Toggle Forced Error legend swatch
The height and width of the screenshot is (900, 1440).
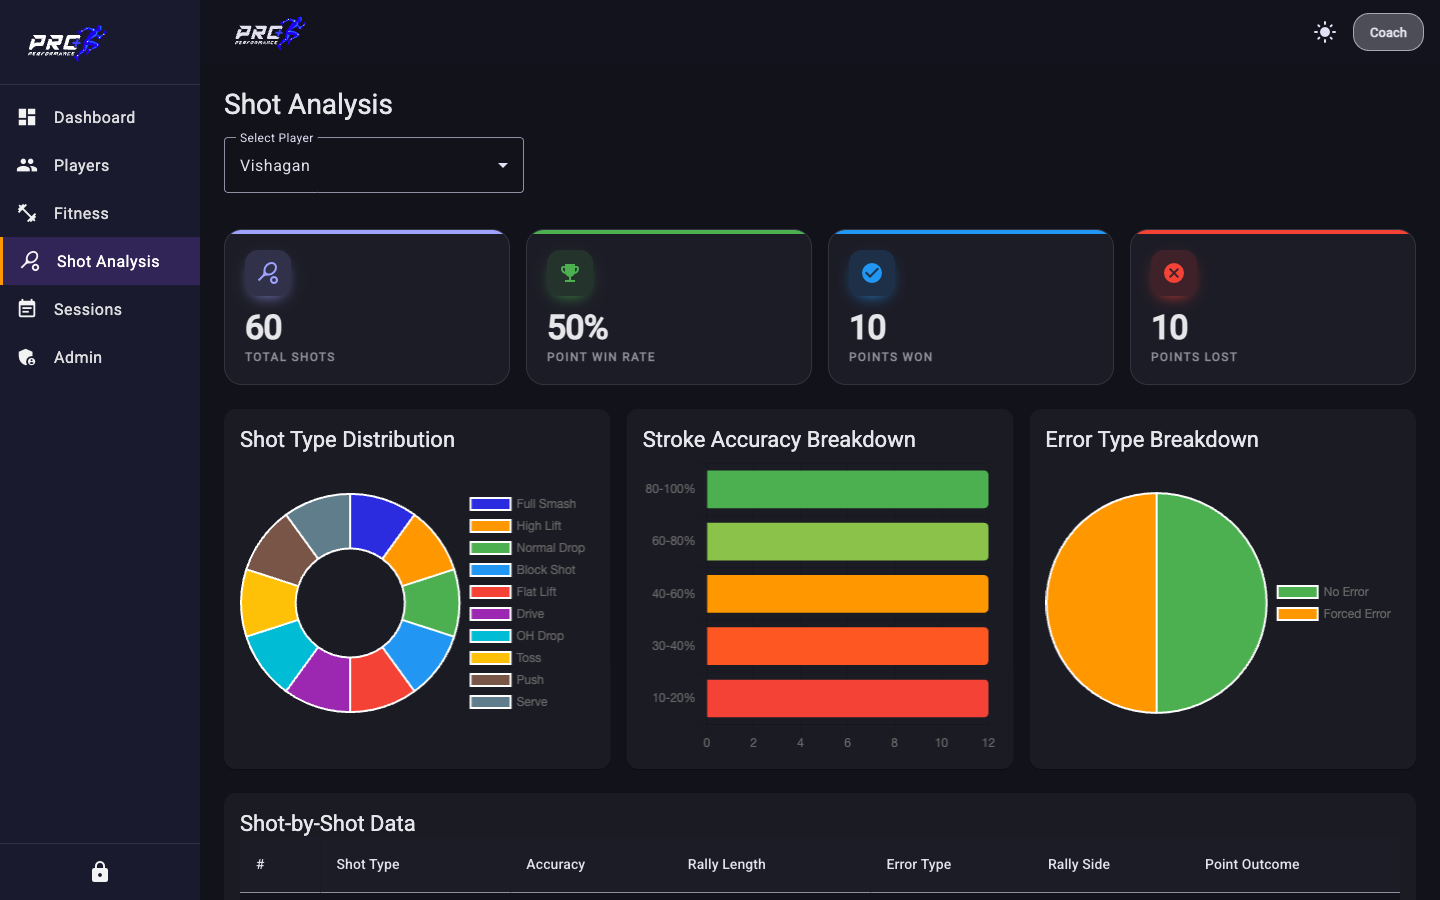pyautogui.click(x=1297, y=614)
